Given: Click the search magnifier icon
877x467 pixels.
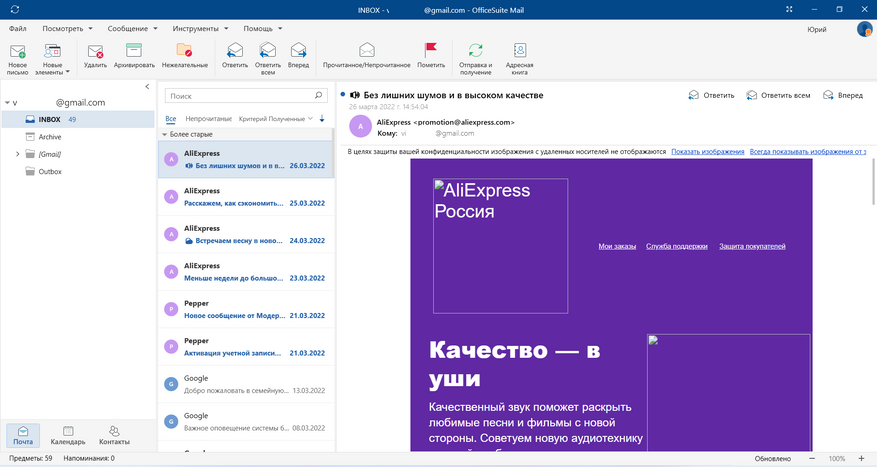Looking at the screenshot, I should [x=318, y=96].
